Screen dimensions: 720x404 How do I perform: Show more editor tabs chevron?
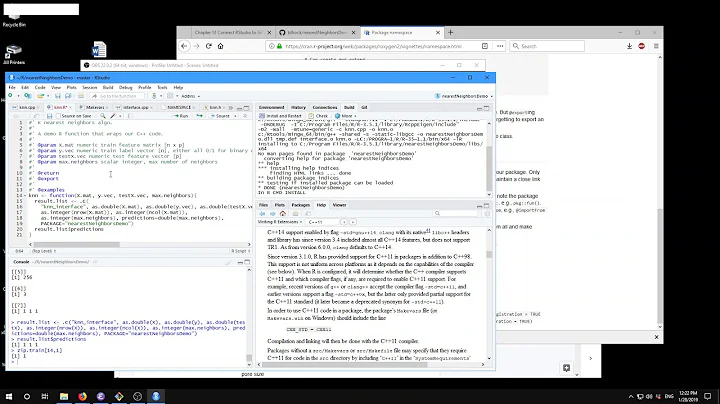click(x=231, y=107)
